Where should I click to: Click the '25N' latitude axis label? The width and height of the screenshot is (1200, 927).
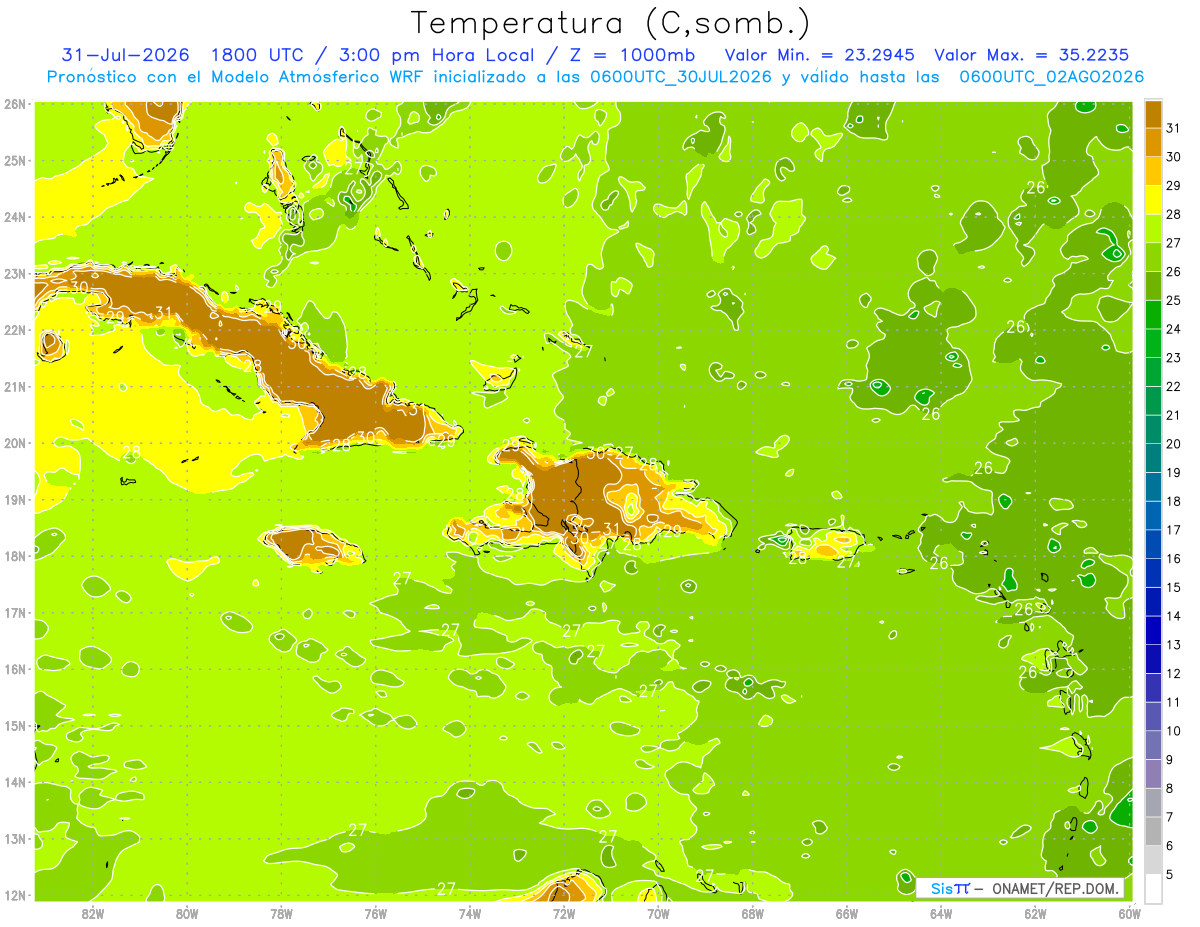(14, 160)
